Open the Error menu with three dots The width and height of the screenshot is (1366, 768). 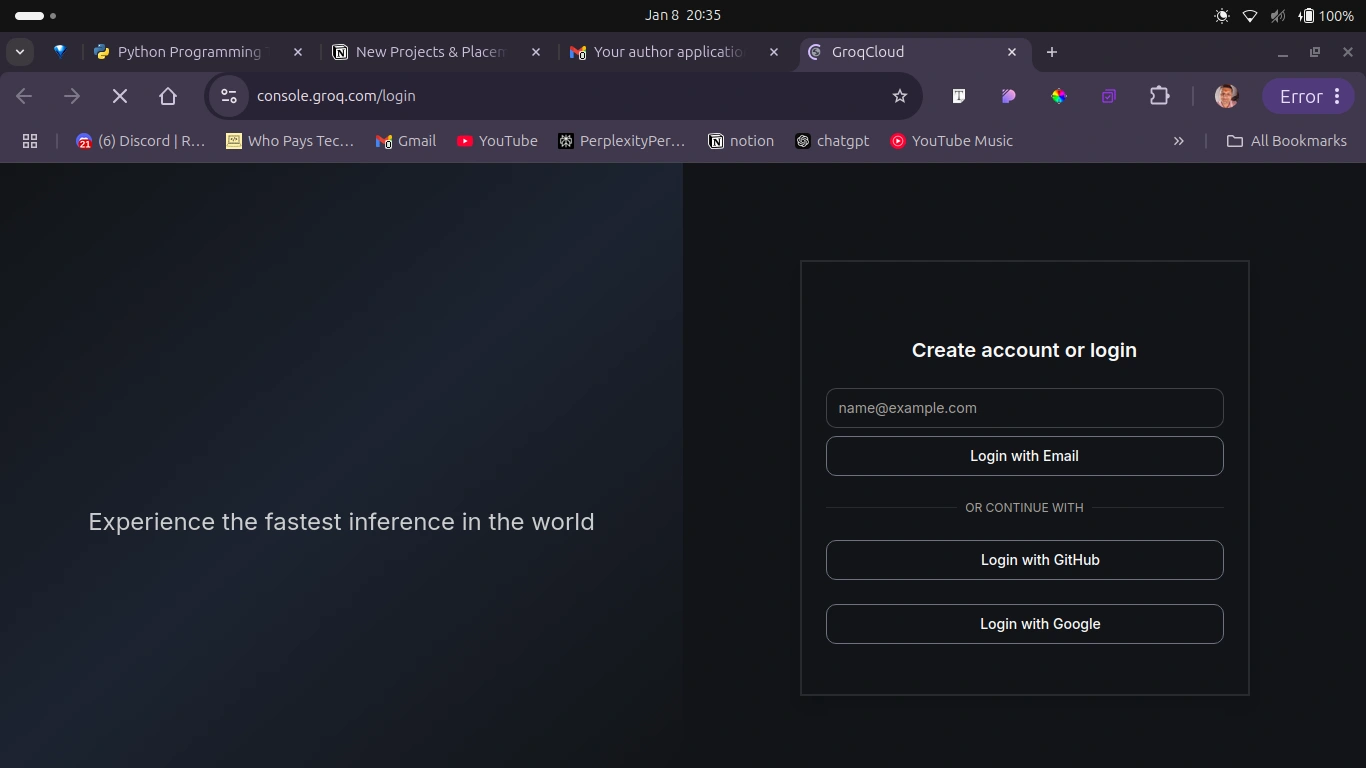click(1309, 96)
